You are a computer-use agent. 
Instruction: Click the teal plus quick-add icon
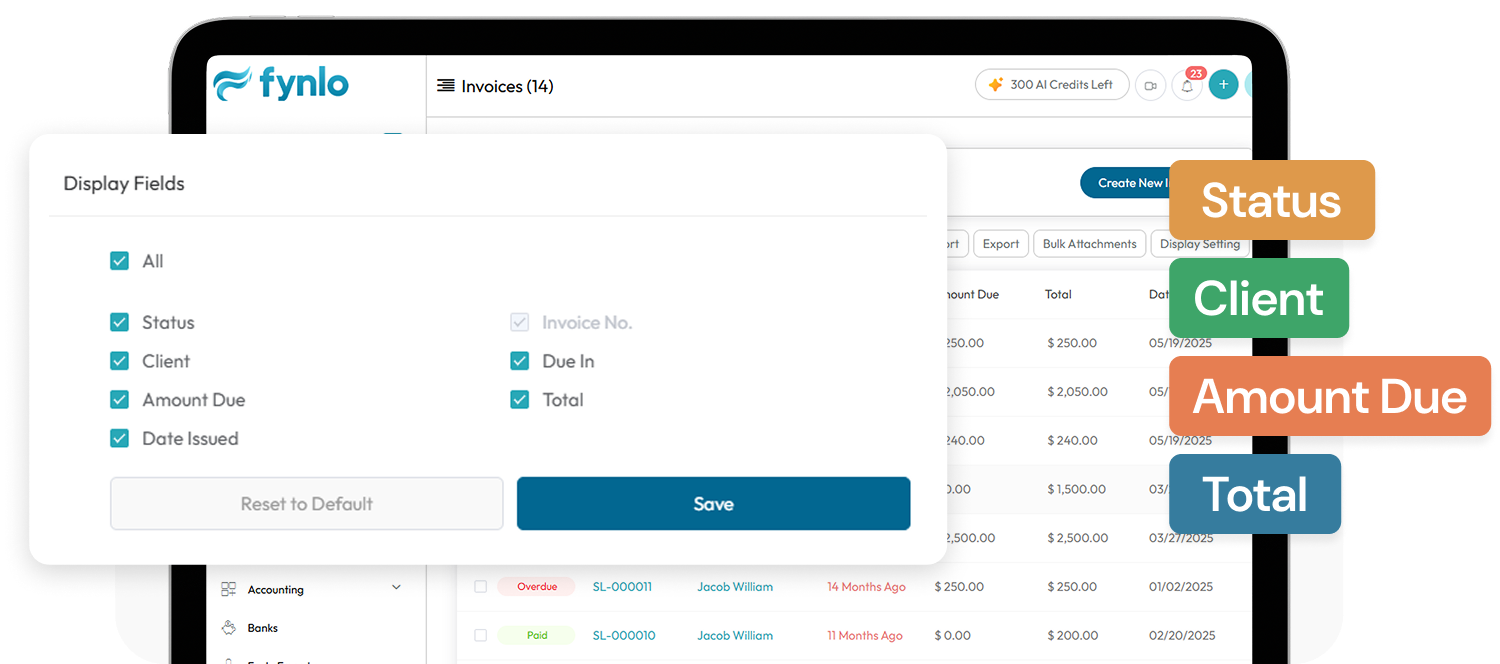1223,85
